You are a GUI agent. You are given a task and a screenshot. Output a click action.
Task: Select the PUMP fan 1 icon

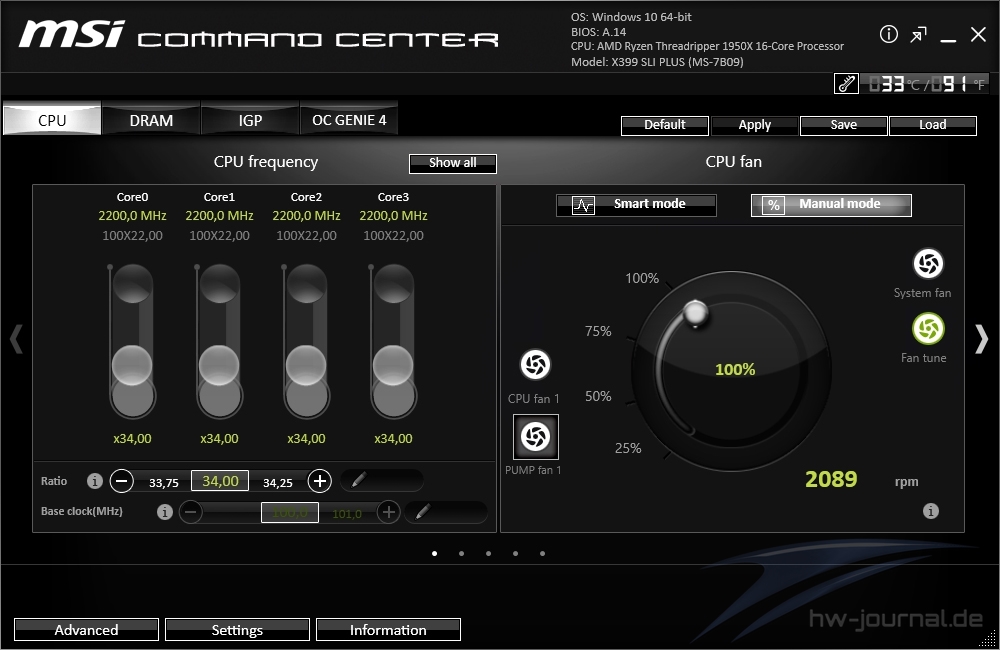[536, 437]
